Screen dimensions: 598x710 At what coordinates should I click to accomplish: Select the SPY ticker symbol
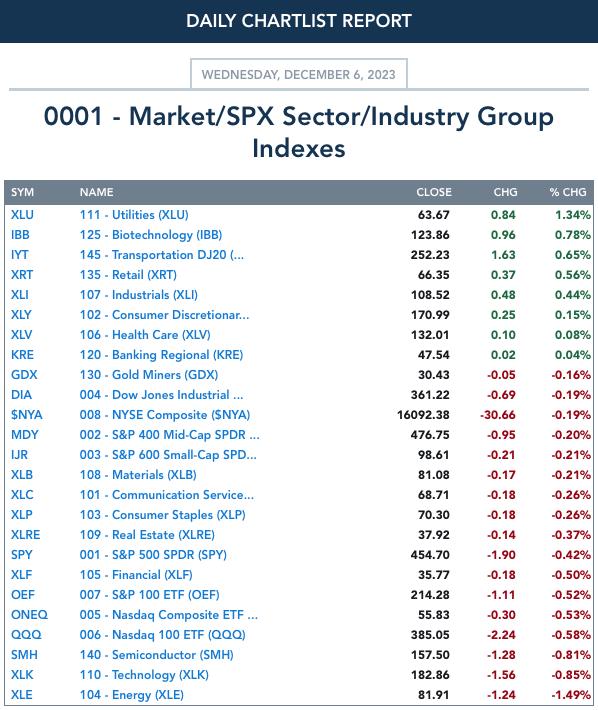click(22, 554)
